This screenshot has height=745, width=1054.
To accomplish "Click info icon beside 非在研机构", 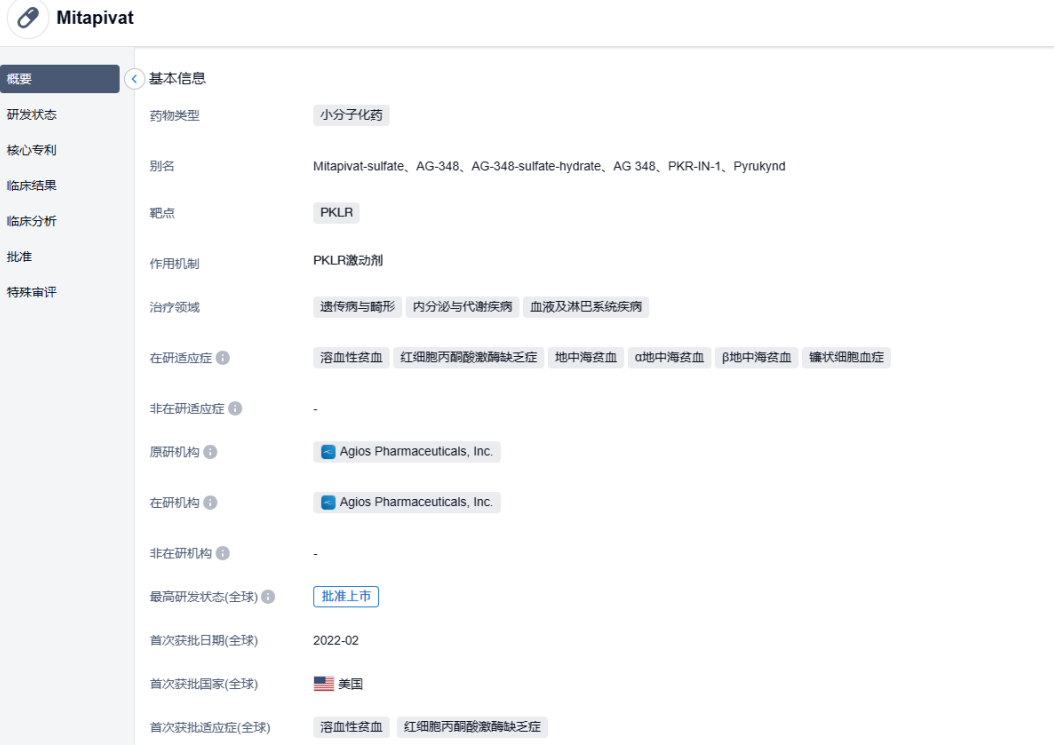I will 223,553.
